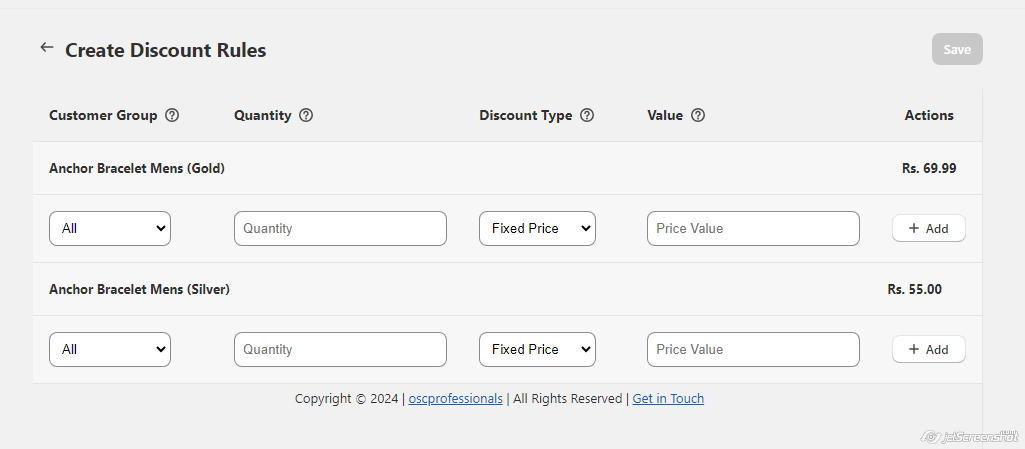This screenshot has width=1025, height=449.
Task: Open Customer Group dropdown for Silver bracelet
Action: pyautogui.click(x=110, y=349)
